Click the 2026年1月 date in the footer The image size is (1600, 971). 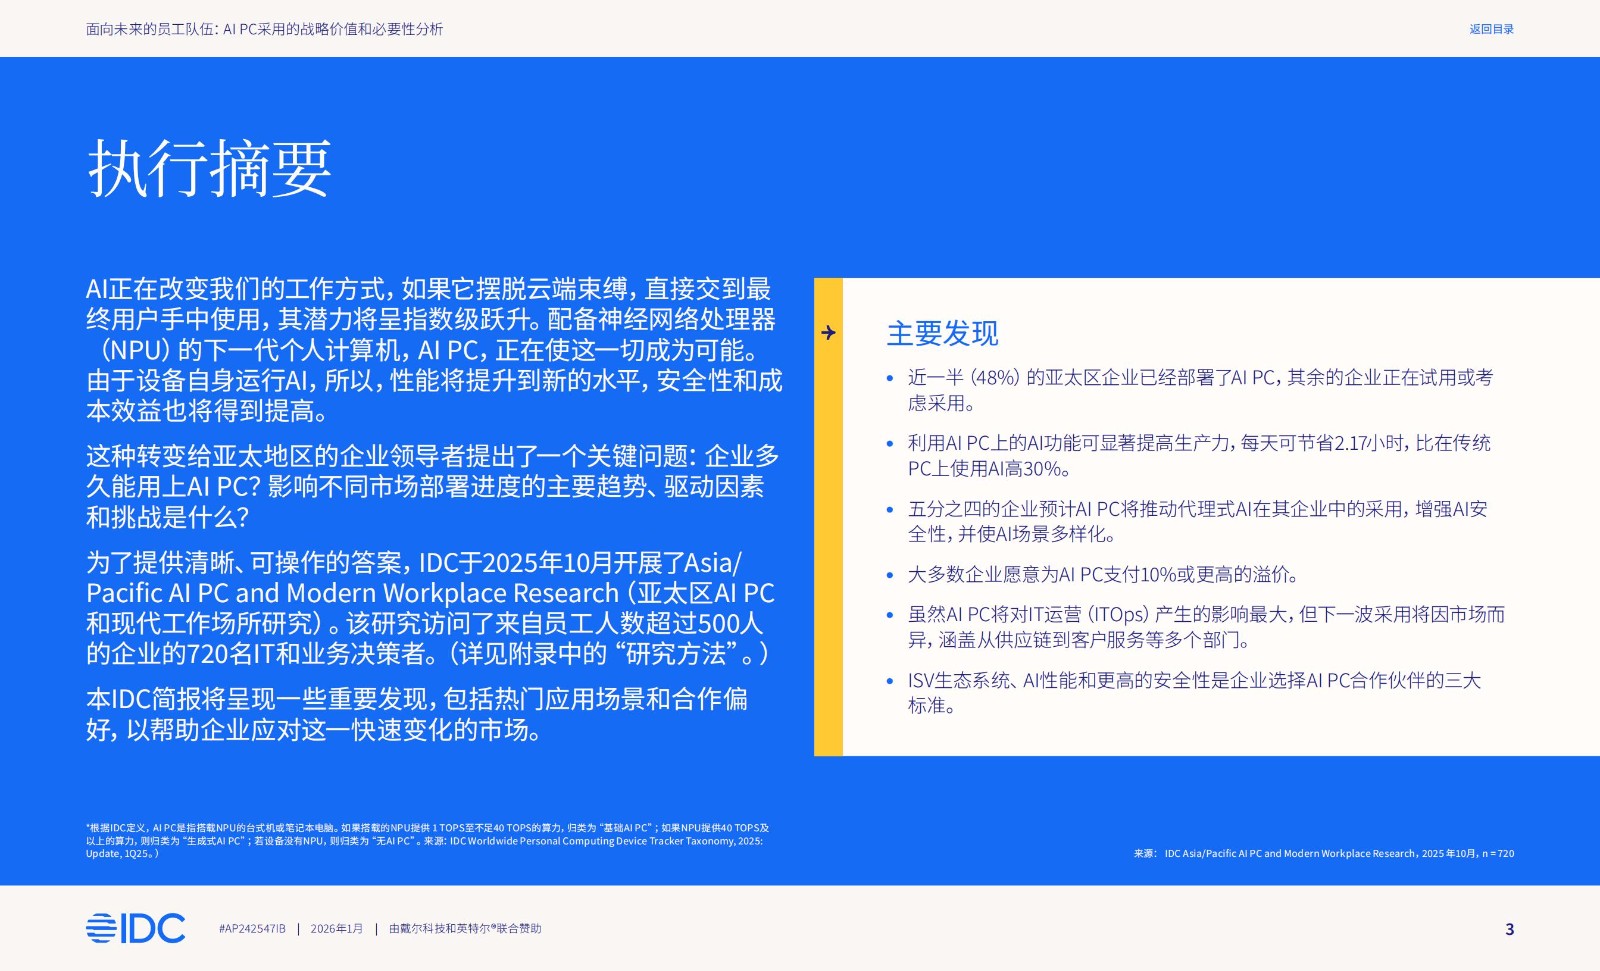(x=337, y=929)
